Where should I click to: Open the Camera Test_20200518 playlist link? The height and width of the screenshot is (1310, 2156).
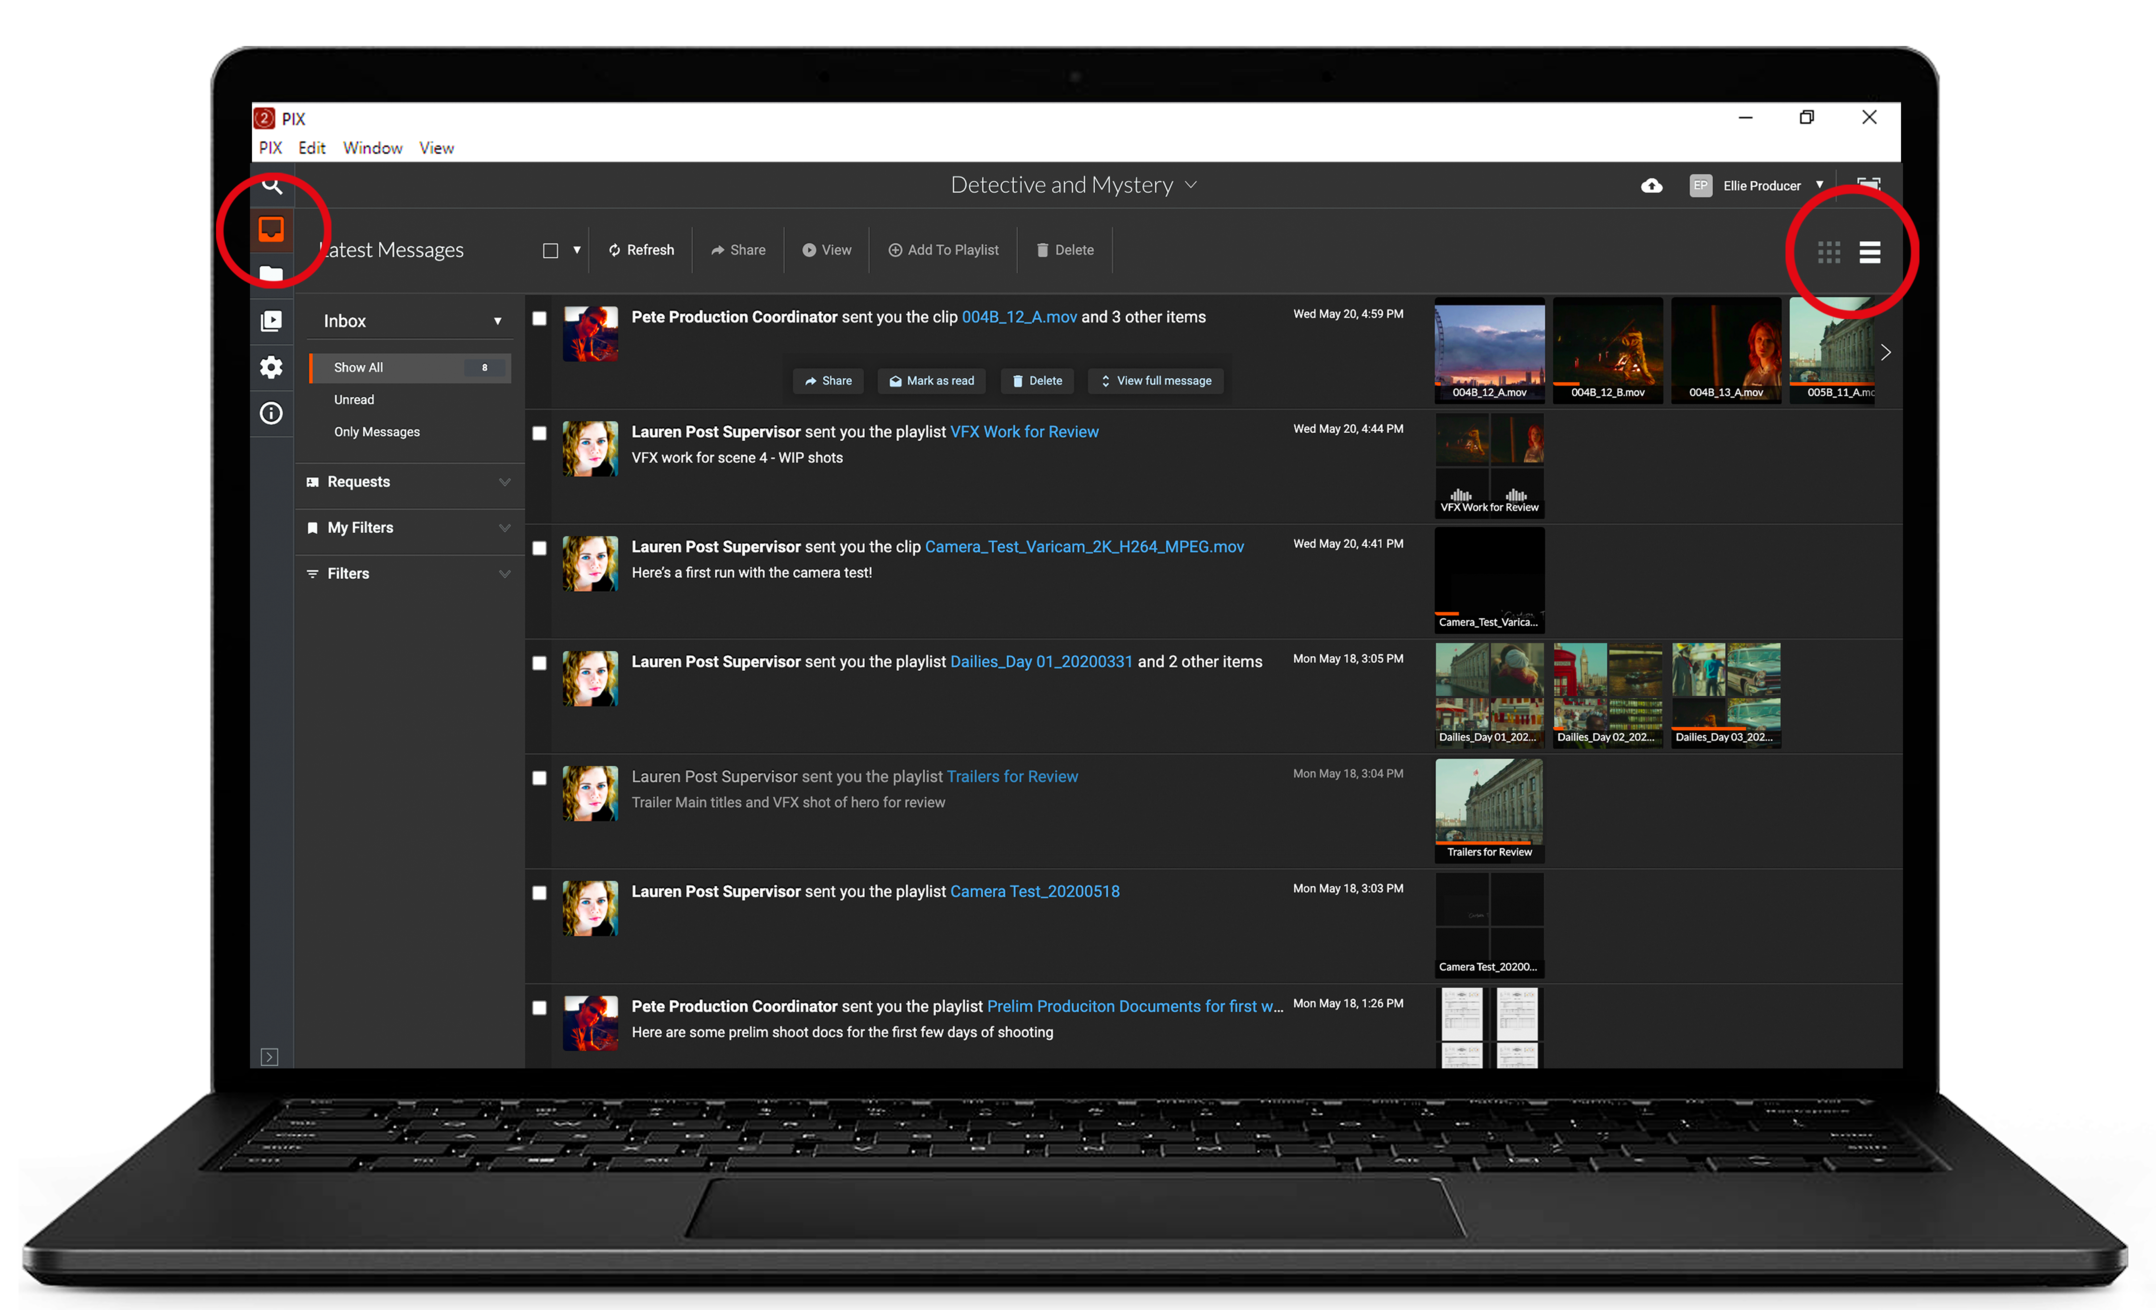click(x=1034, y=891)
